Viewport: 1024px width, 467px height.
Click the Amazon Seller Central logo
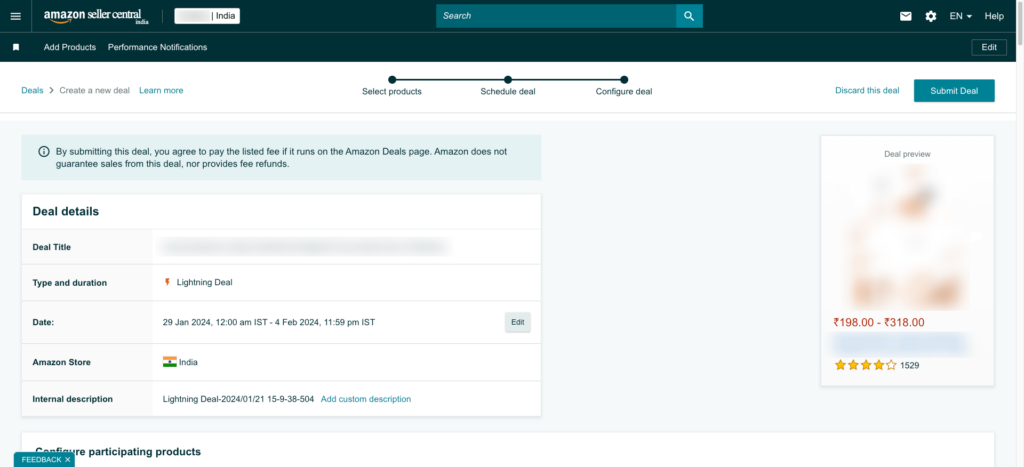pyautogui.click(x=96, y=16)
